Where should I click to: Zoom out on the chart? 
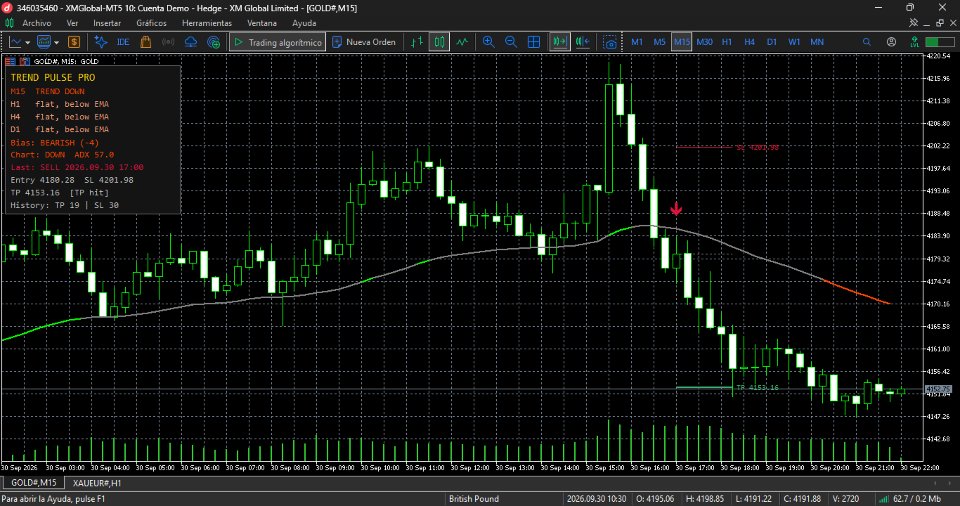(x=511, y=42)
